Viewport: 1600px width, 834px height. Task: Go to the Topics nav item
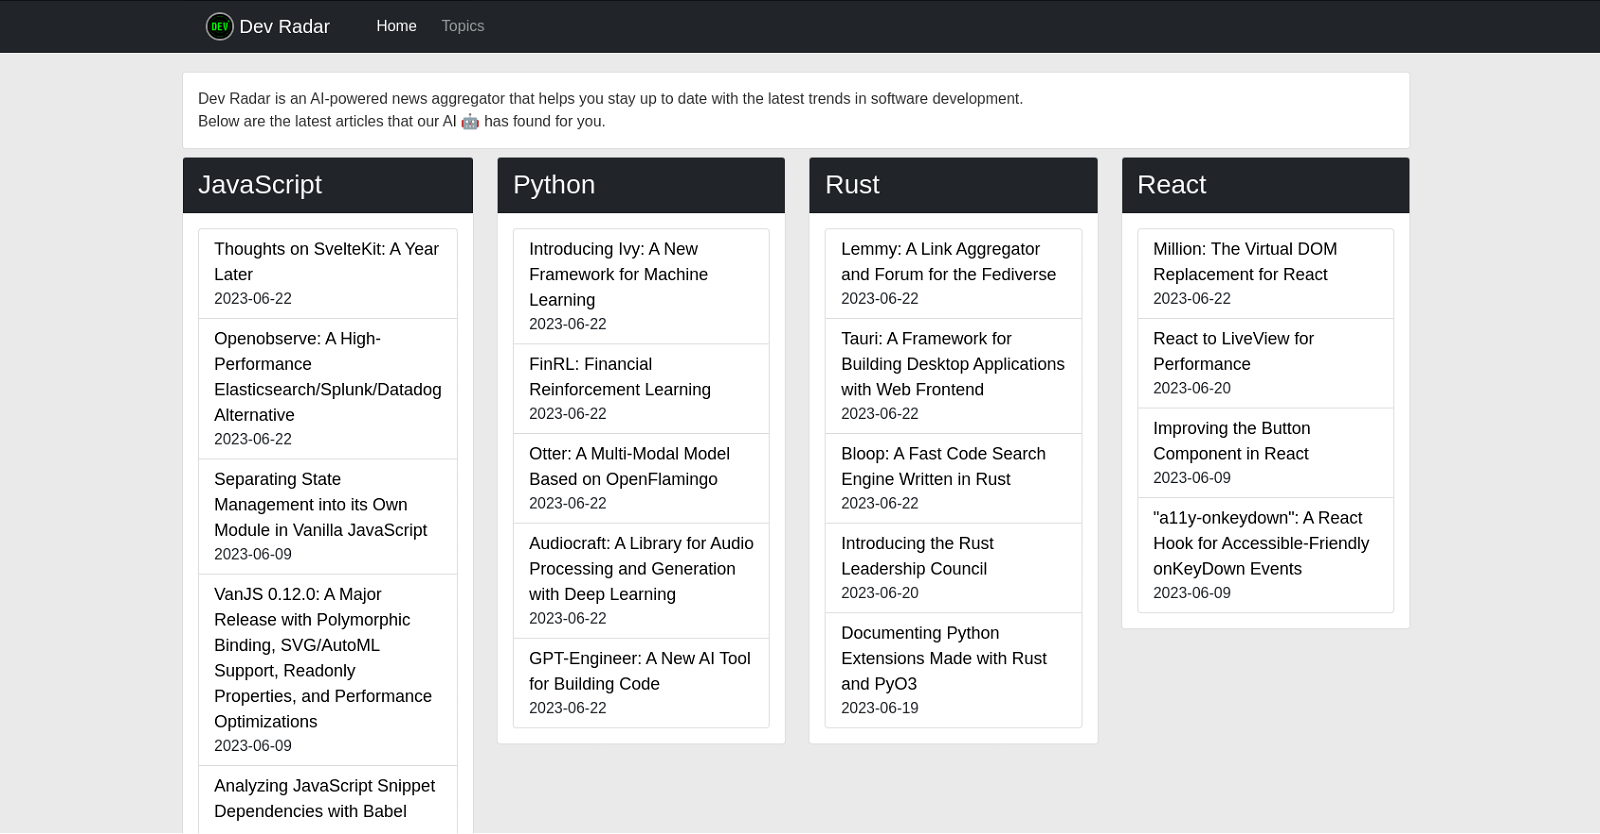[462, 26]
